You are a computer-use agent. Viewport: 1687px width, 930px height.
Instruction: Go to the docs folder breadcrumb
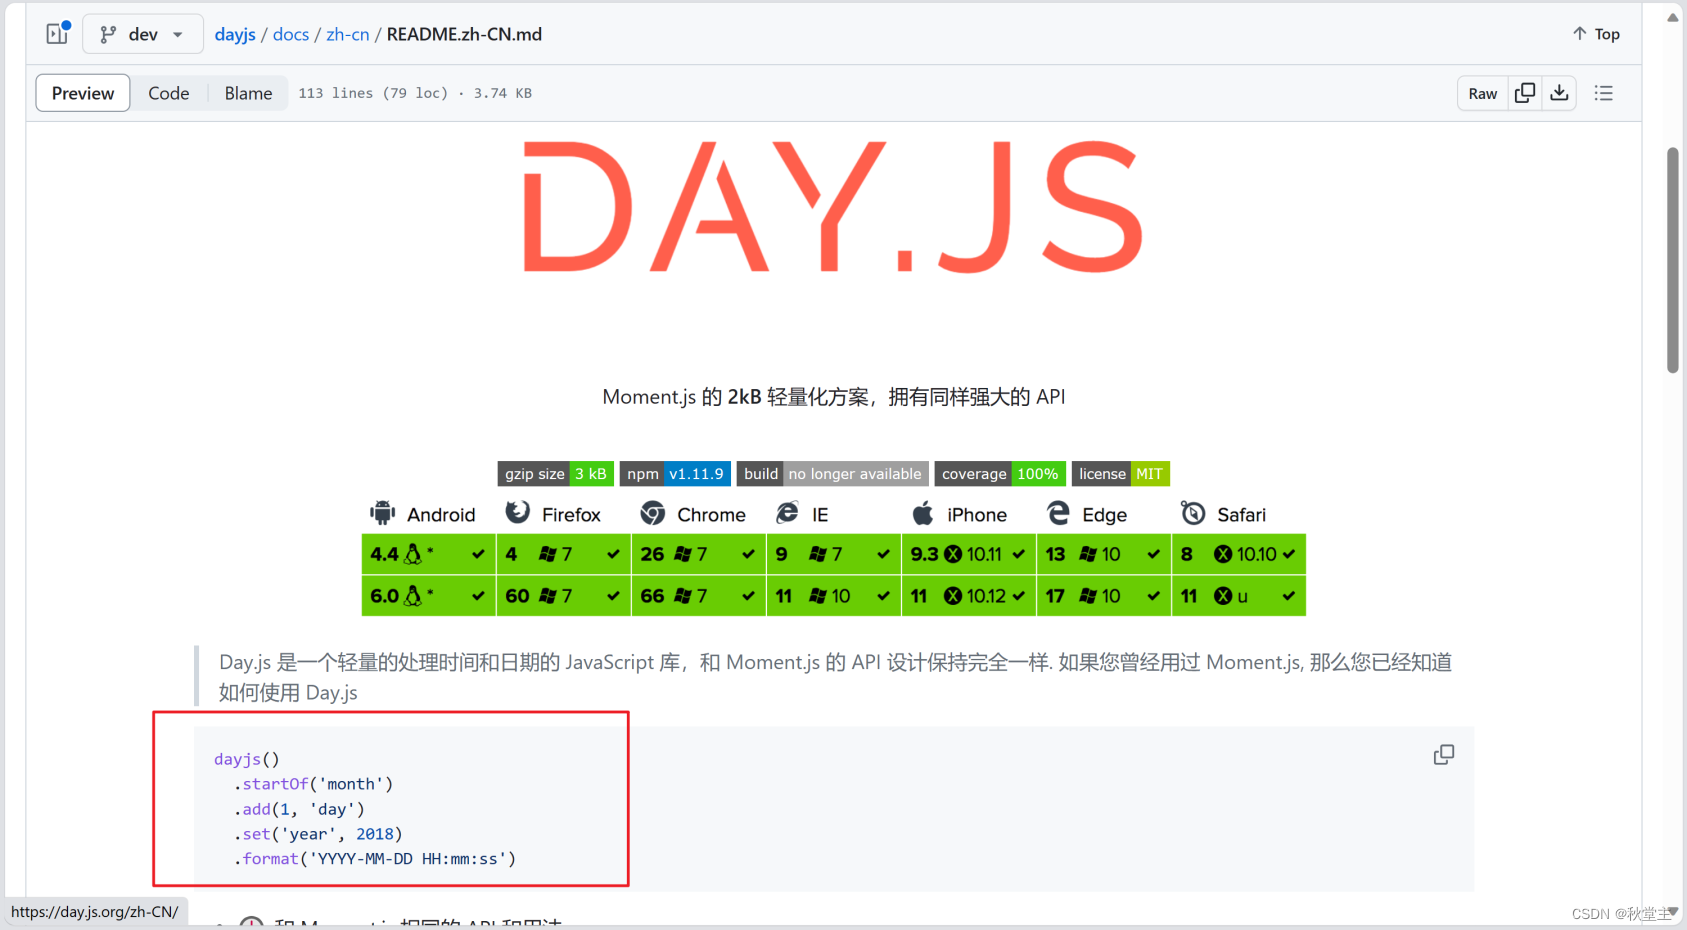291,34
